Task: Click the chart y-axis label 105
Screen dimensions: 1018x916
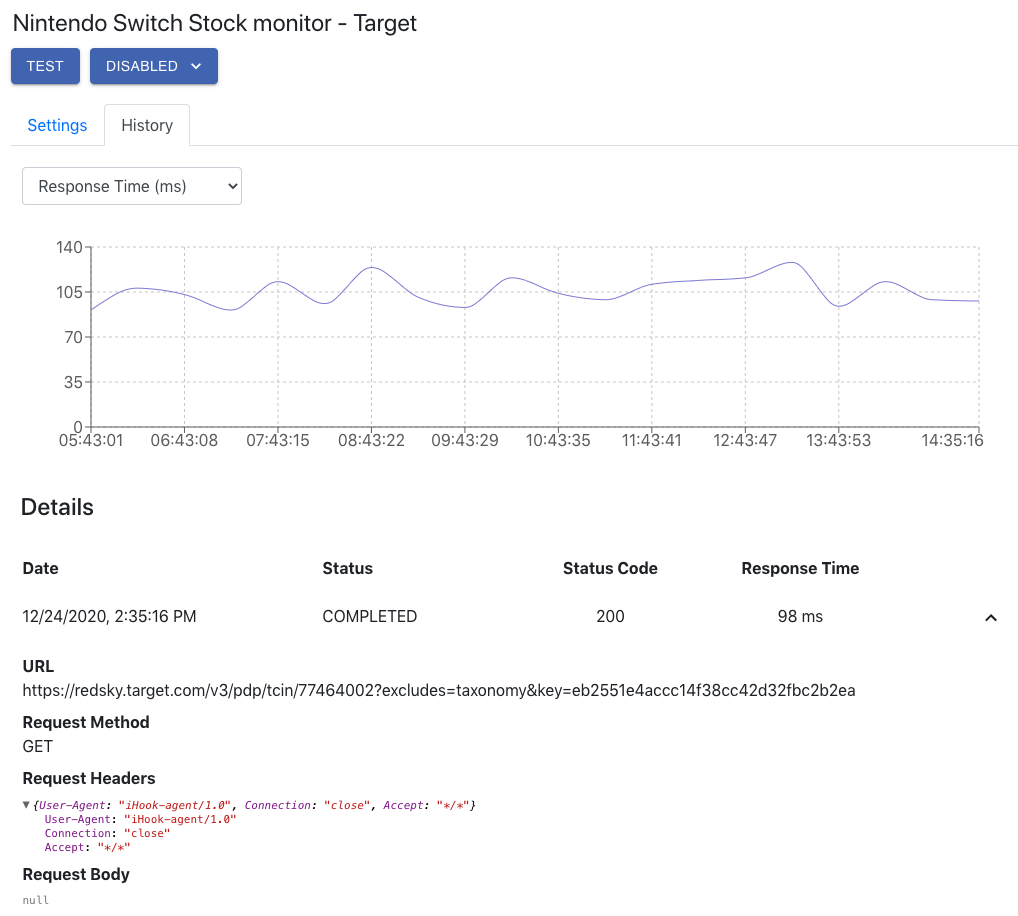Action: coord(69,292)
